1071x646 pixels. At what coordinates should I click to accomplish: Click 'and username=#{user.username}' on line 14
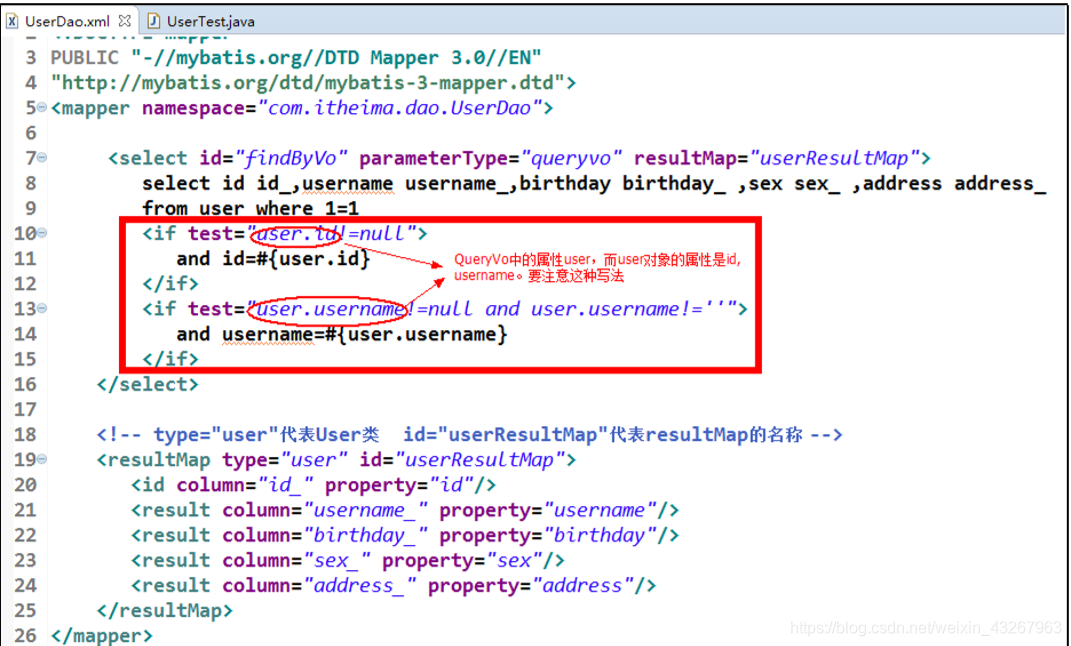pos(342,334)
